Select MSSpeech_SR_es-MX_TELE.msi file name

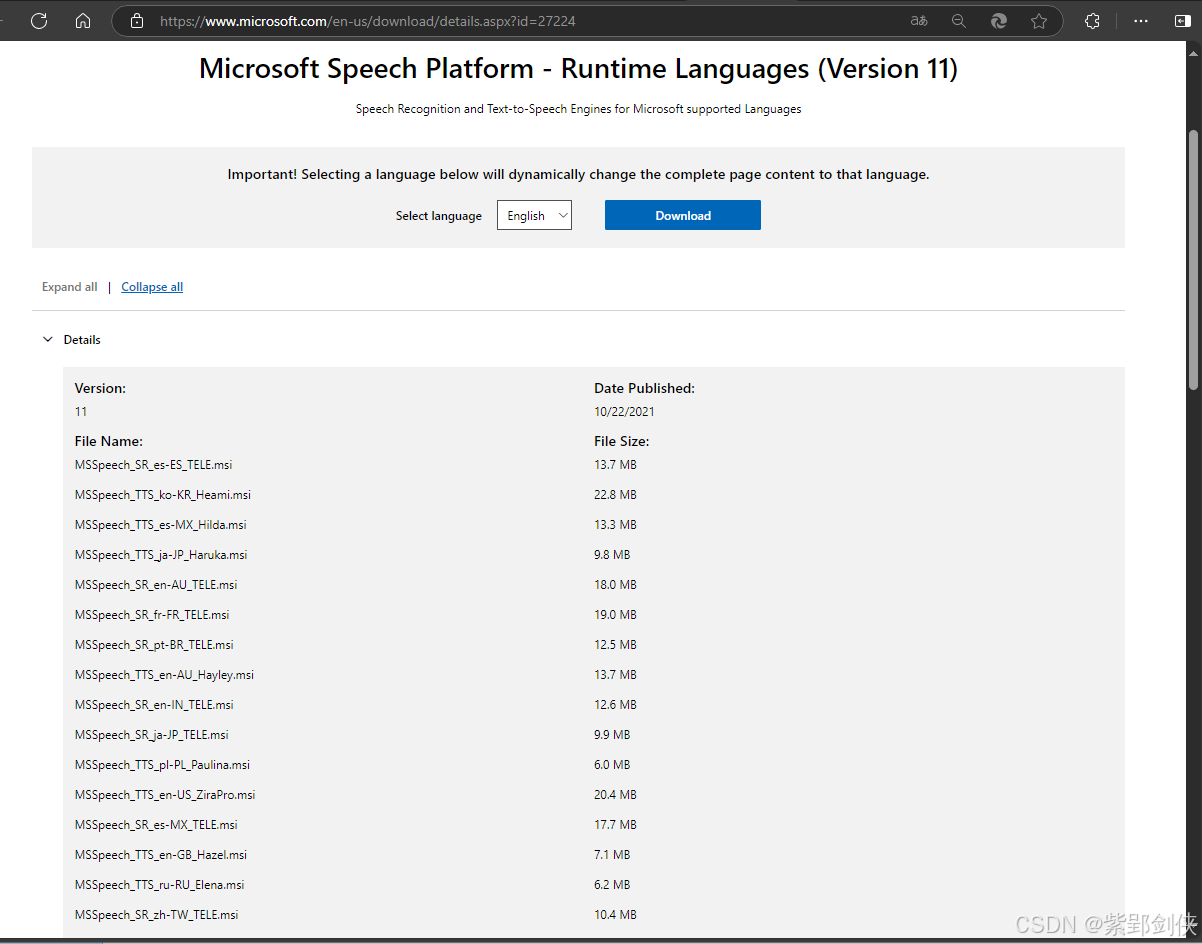[x=156, y=825]
